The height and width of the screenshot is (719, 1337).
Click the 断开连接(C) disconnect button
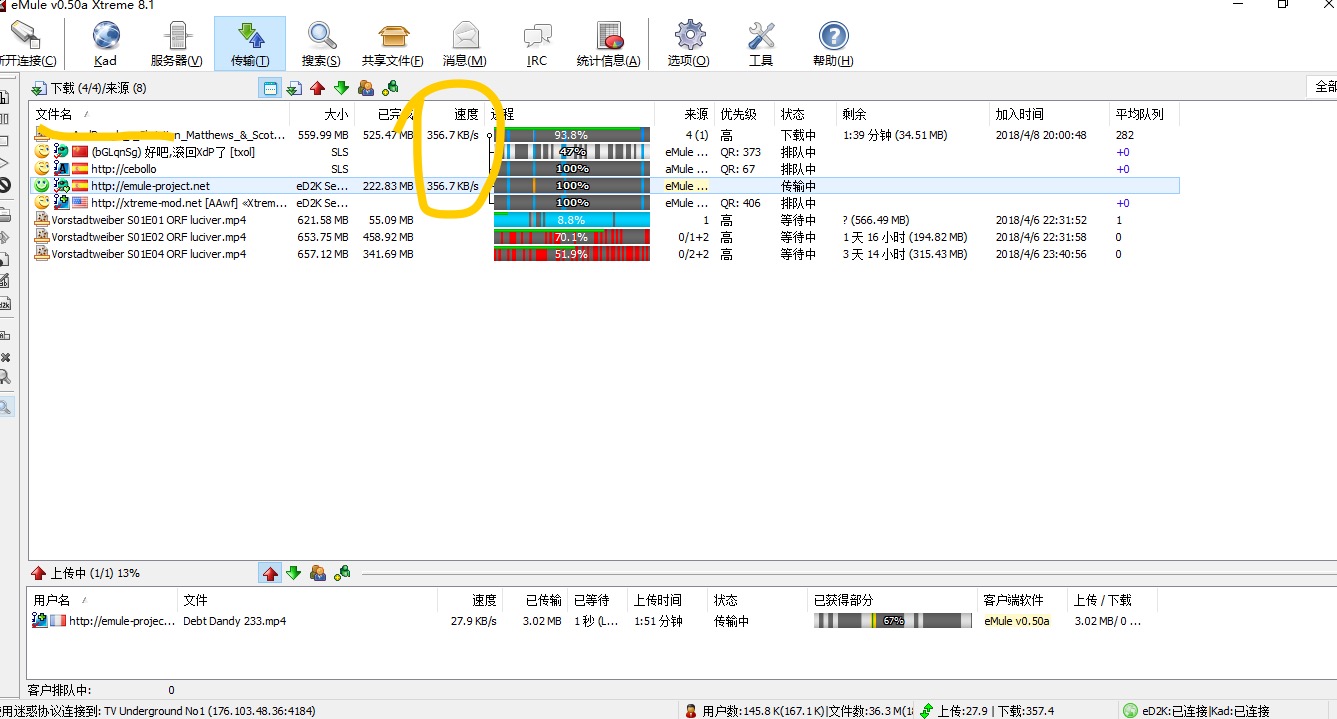point(27,45)
